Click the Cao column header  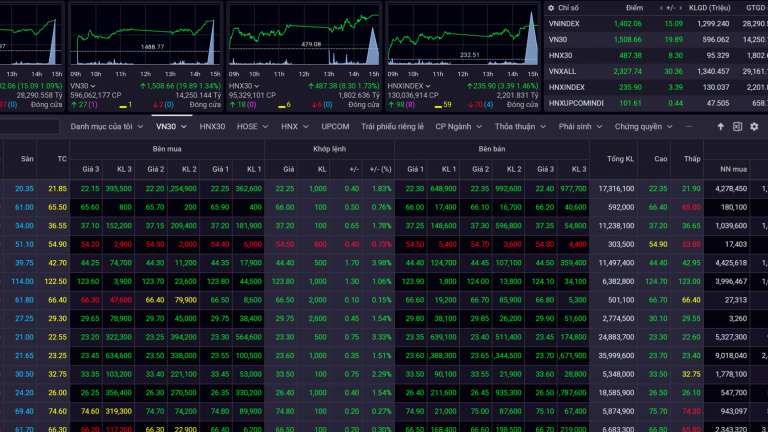coord(660,159)
